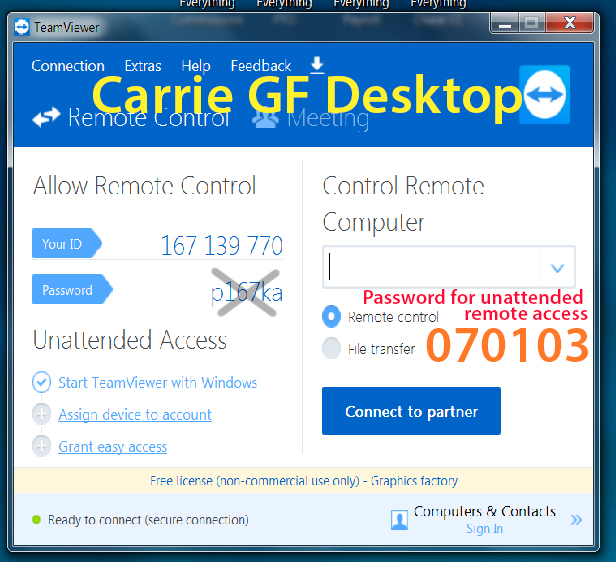The height and width of the screenshot is (562, 616).
Task: Open the Feedback menu
Action: pos(261,66)
